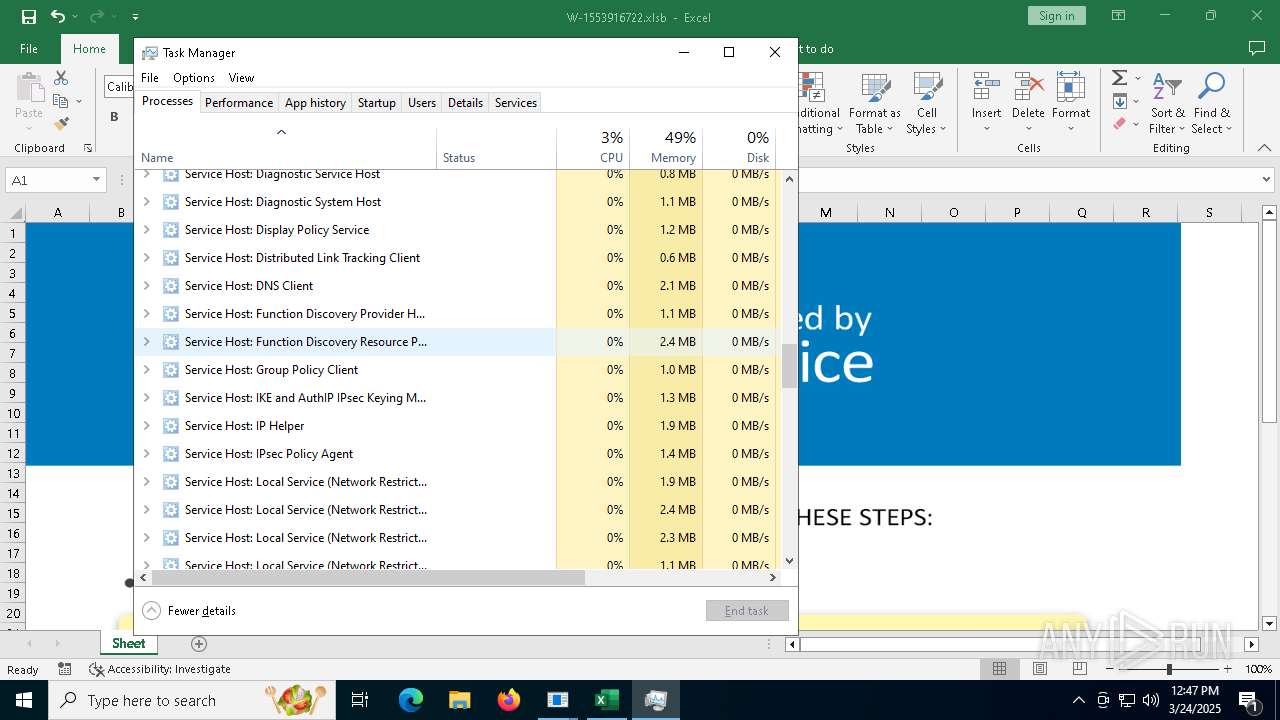Open Task Manager Options menu
The image size is (1280, 720).
point(194,78)
